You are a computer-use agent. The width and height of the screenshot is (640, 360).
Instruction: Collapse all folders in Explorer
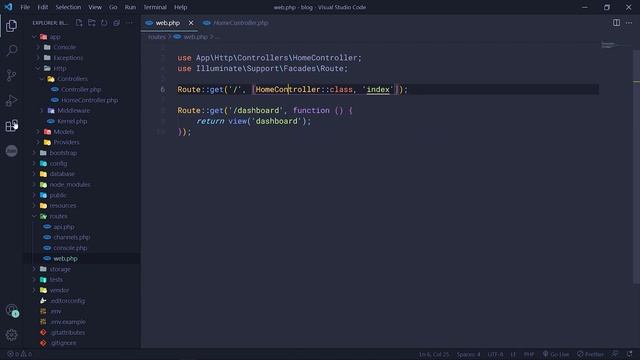click(117, 23)
